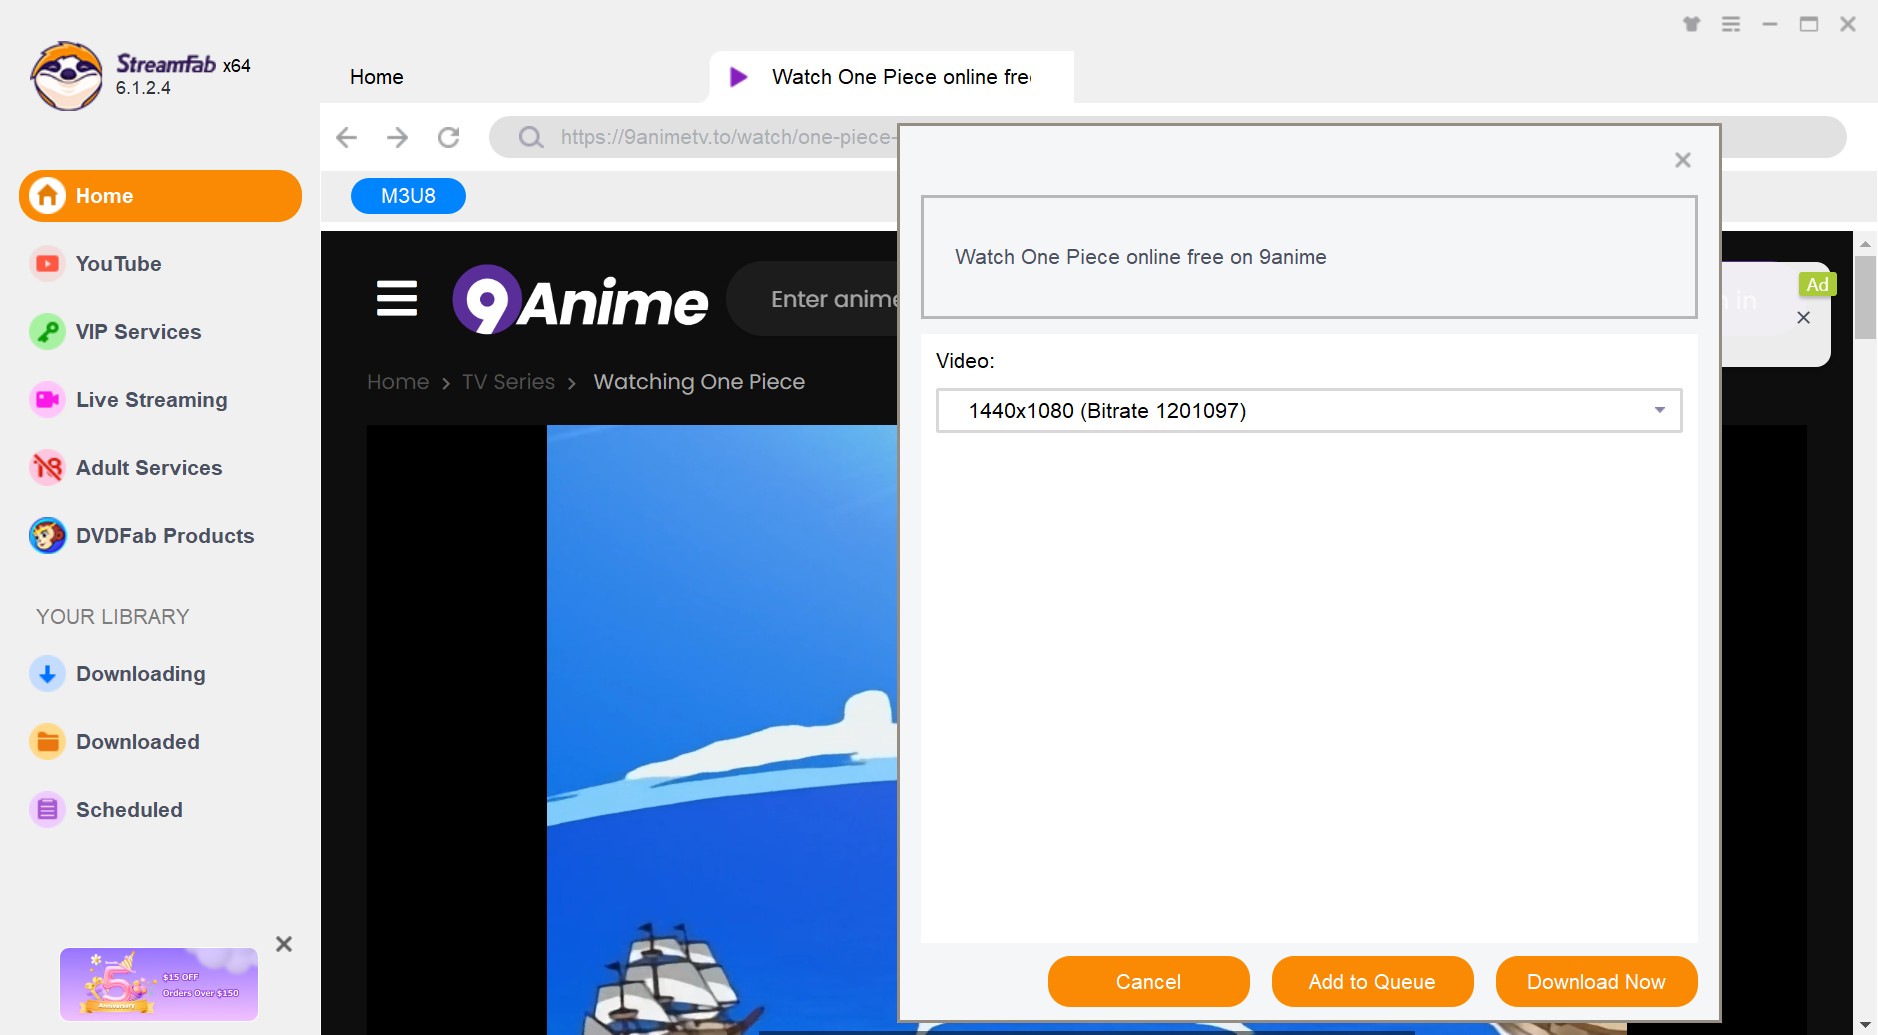Click the search magnifier in address bar
Image resolution: width=1878 pixels, height=1035 pixels.
click(531, 137)
